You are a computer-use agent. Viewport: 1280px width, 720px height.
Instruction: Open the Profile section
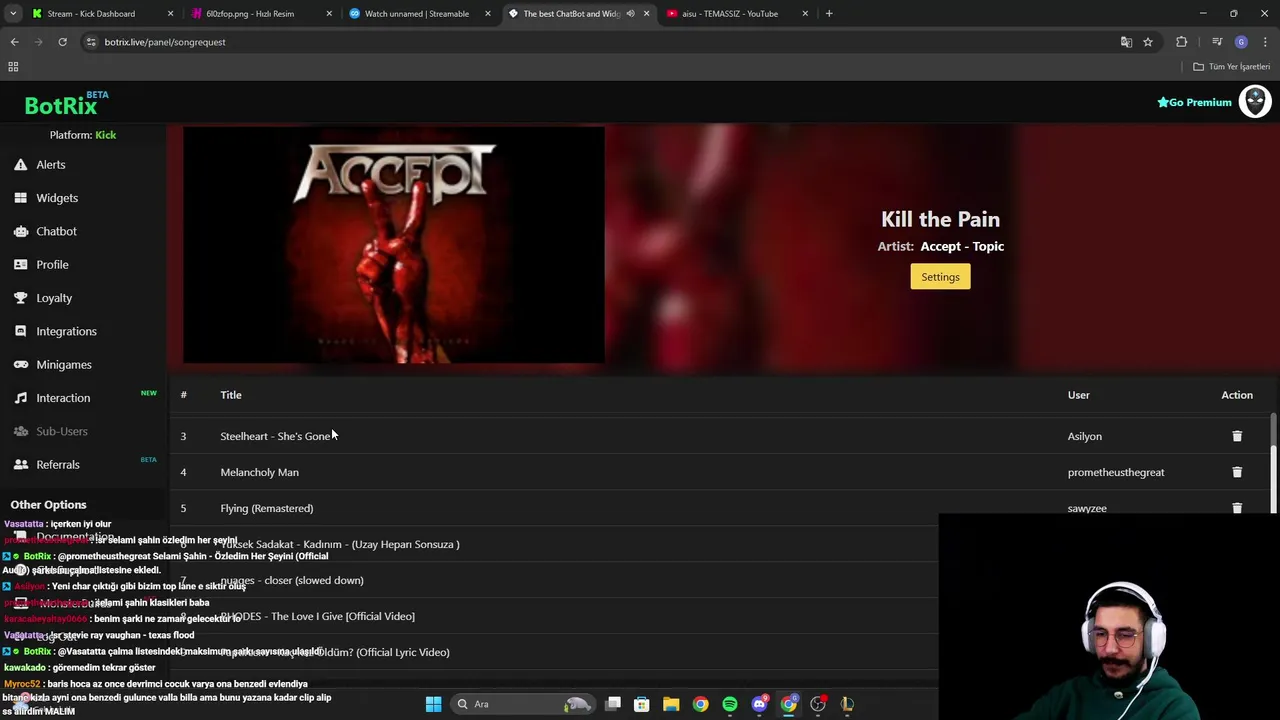pyautogui.click(x=52, y=265)
